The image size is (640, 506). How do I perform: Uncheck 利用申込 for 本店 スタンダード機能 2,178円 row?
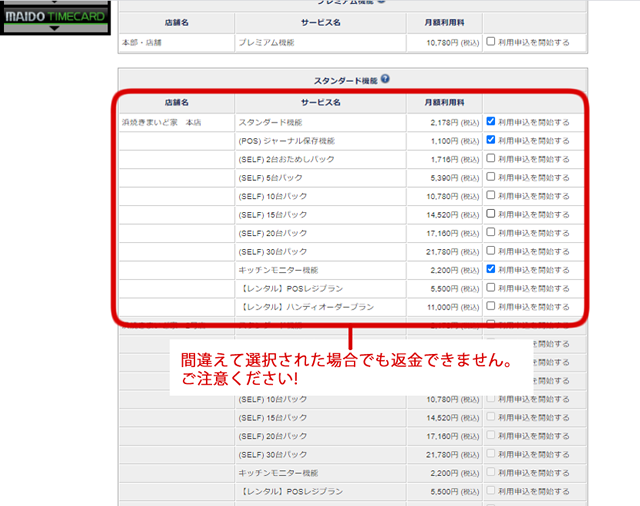[491, 122]
